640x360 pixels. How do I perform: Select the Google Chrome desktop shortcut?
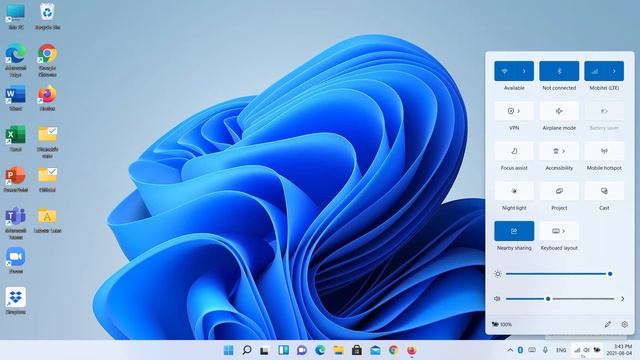pos(47,60)
